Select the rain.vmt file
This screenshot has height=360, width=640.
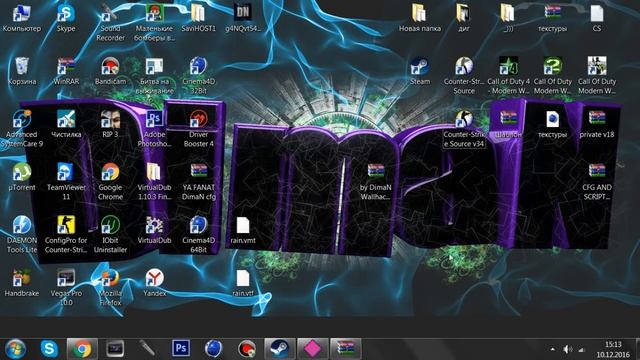click(x=243, y=231)
